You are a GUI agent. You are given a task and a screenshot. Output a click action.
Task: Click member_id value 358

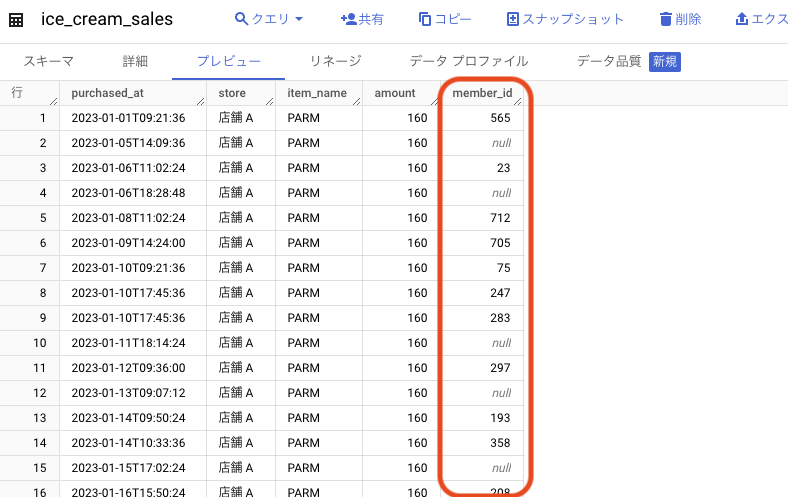click(500, 443)
